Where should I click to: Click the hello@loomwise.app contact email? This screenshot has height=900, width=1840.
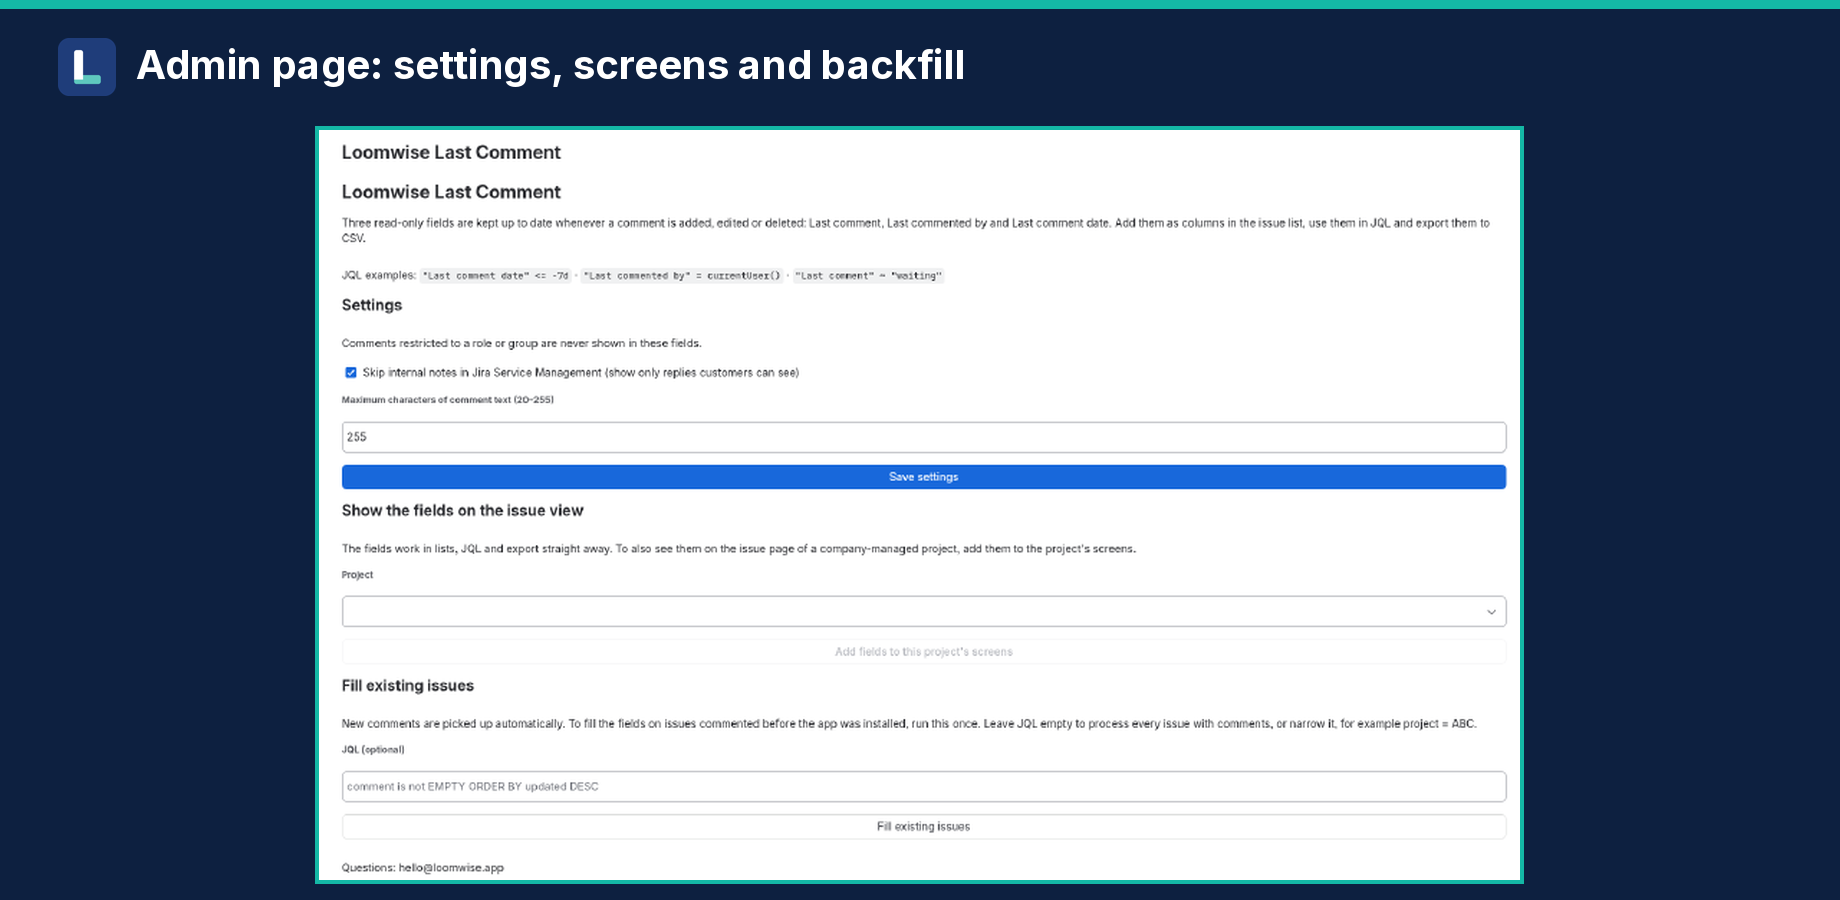(x=451, y=868)
